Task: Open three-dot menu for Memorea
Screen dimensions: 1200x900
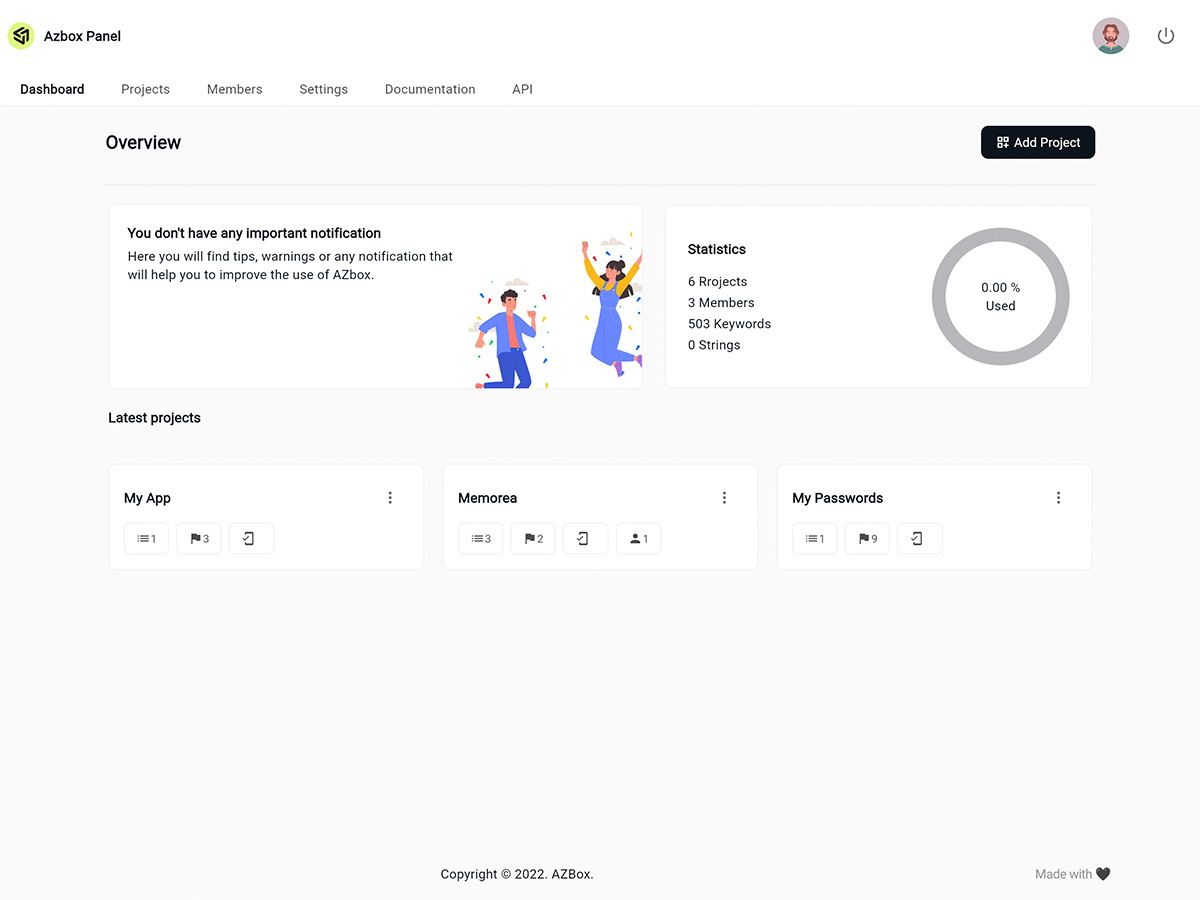Action: (x=724, y=498)
